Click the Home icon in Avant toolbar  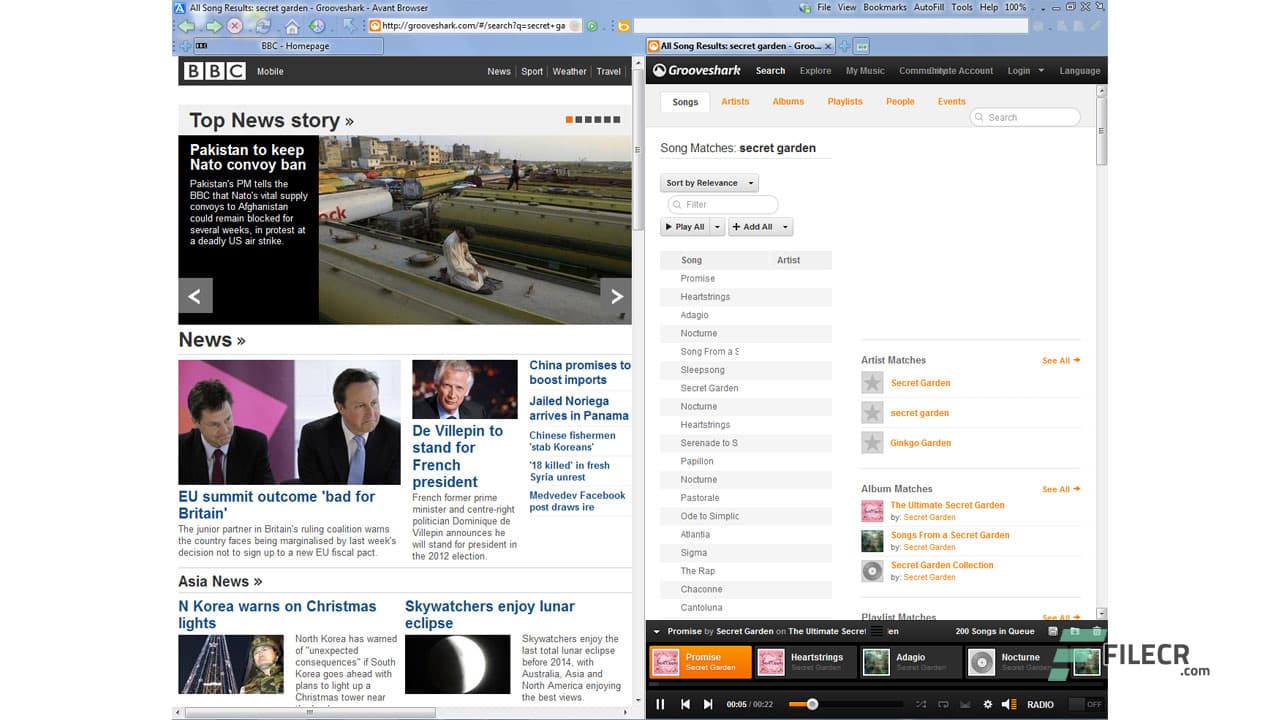[293, 27]
